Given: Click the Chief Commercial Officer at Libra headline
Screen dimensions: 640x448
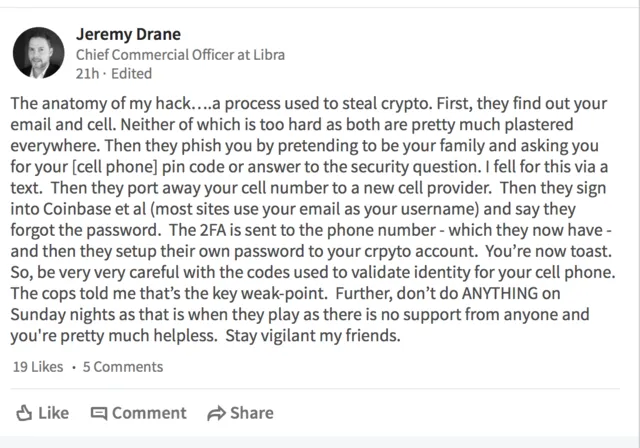Looking at the screenshot, I should coord(180,55).
